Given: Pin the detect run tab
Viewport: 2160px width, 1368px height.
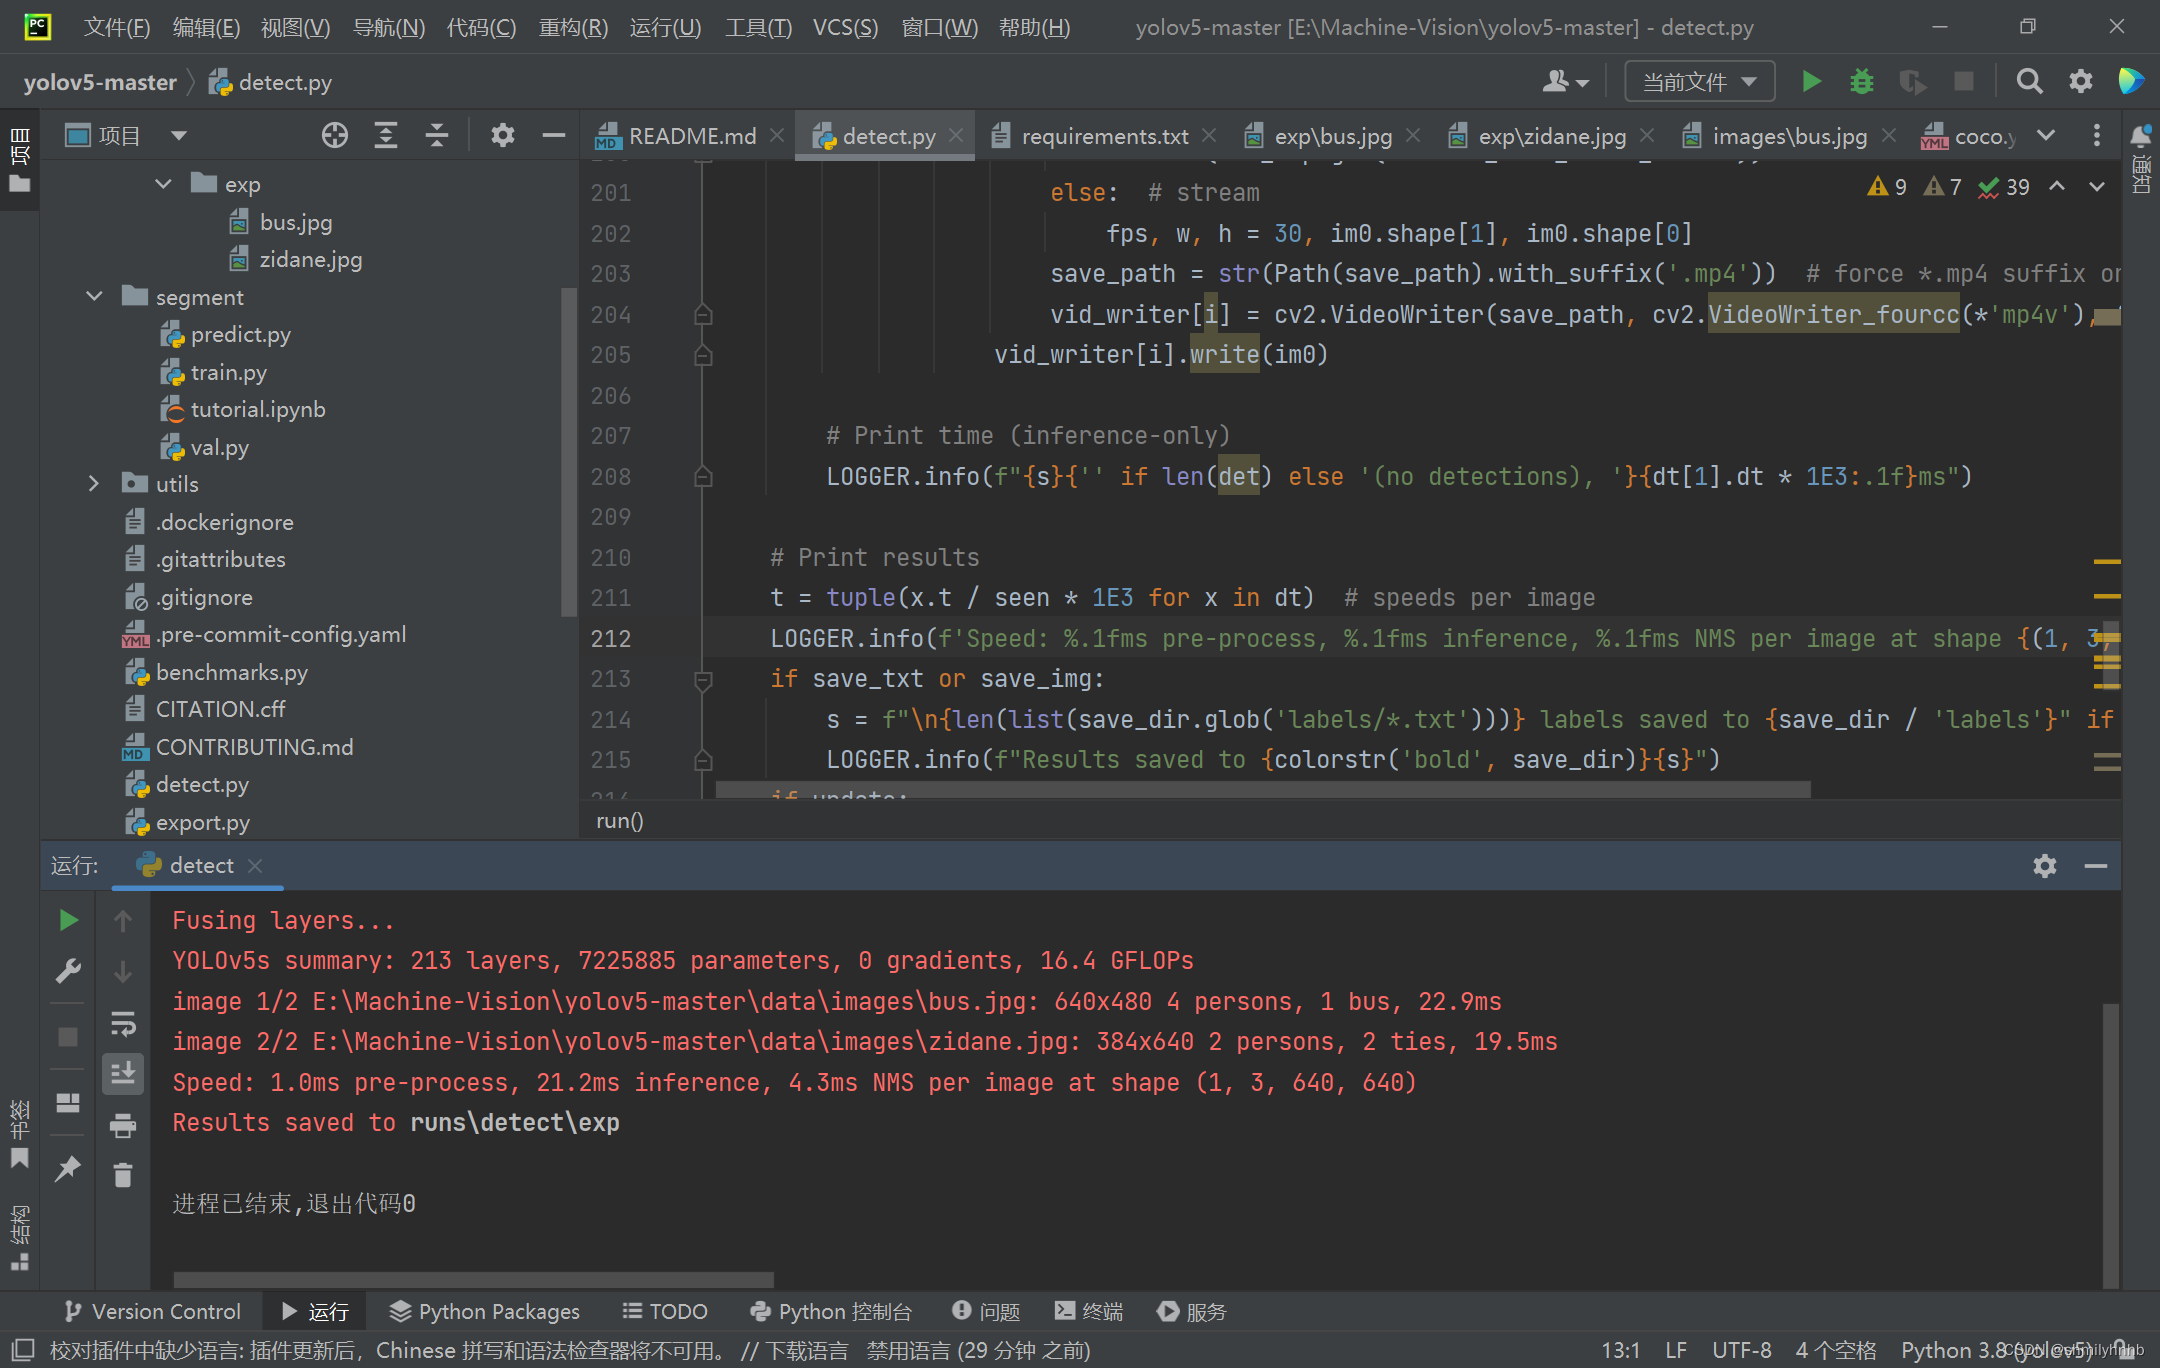Looking at the screenshot, I should pyautogui.click(x=68, y=1168).
